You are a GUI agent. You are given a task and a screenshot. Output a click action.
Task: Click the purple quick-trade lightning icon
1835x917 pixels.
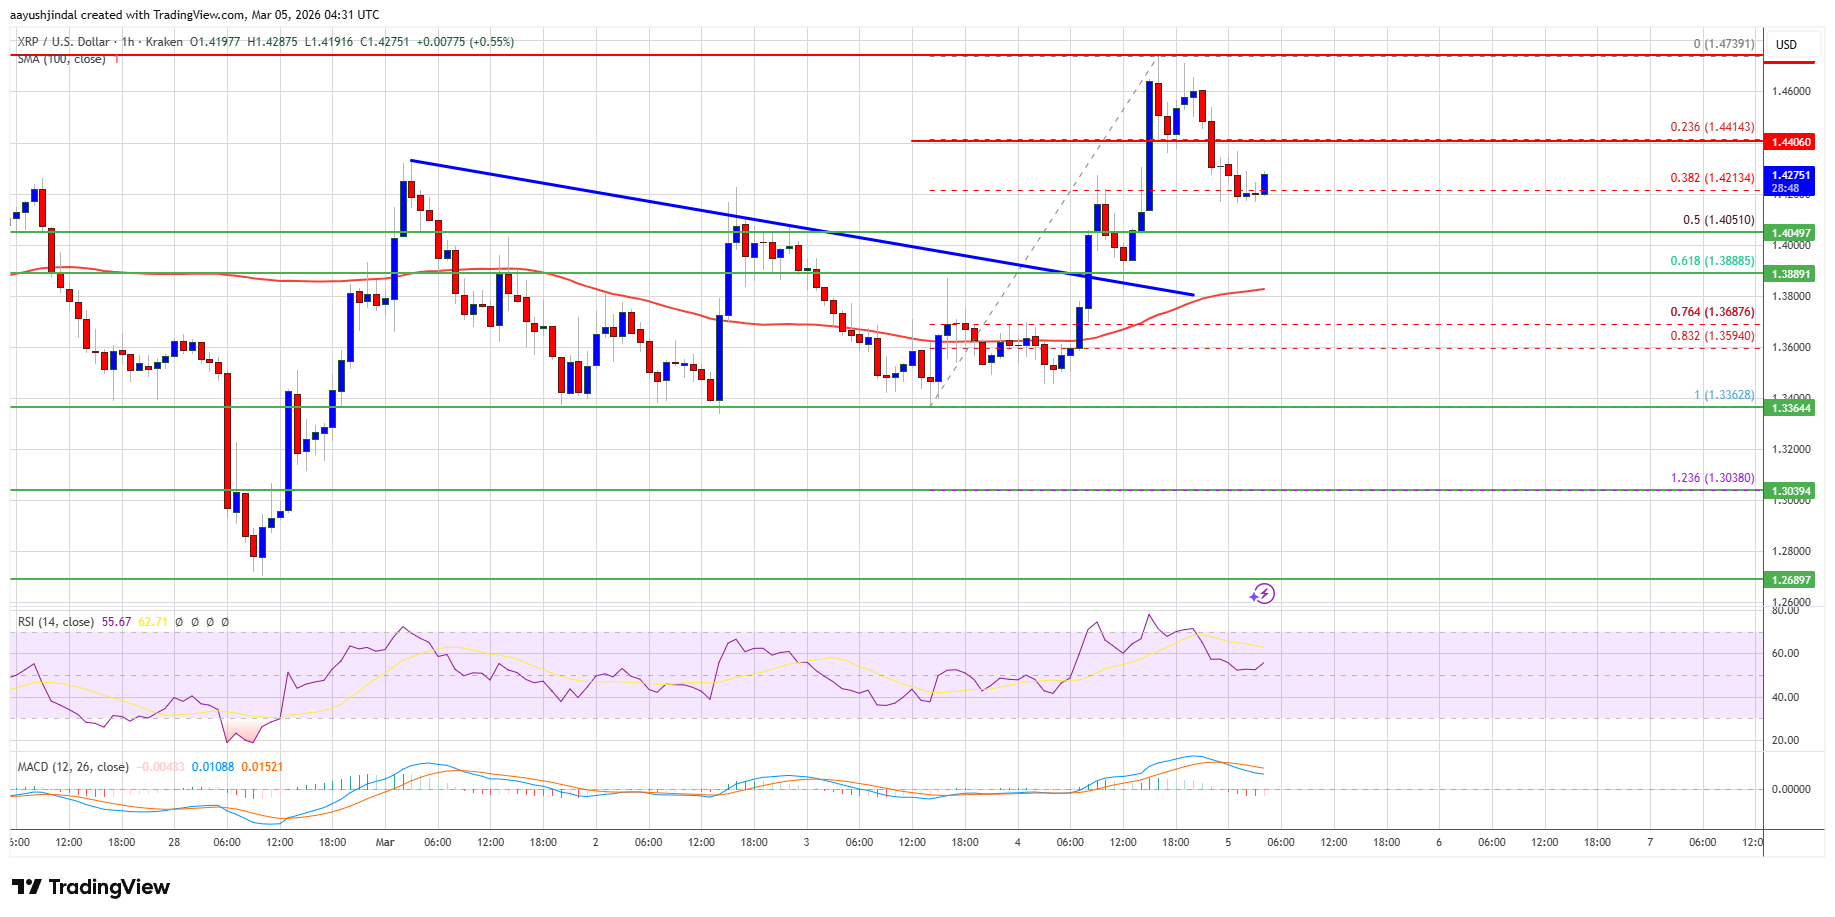pyautogui.click(x=1265, y=594)
